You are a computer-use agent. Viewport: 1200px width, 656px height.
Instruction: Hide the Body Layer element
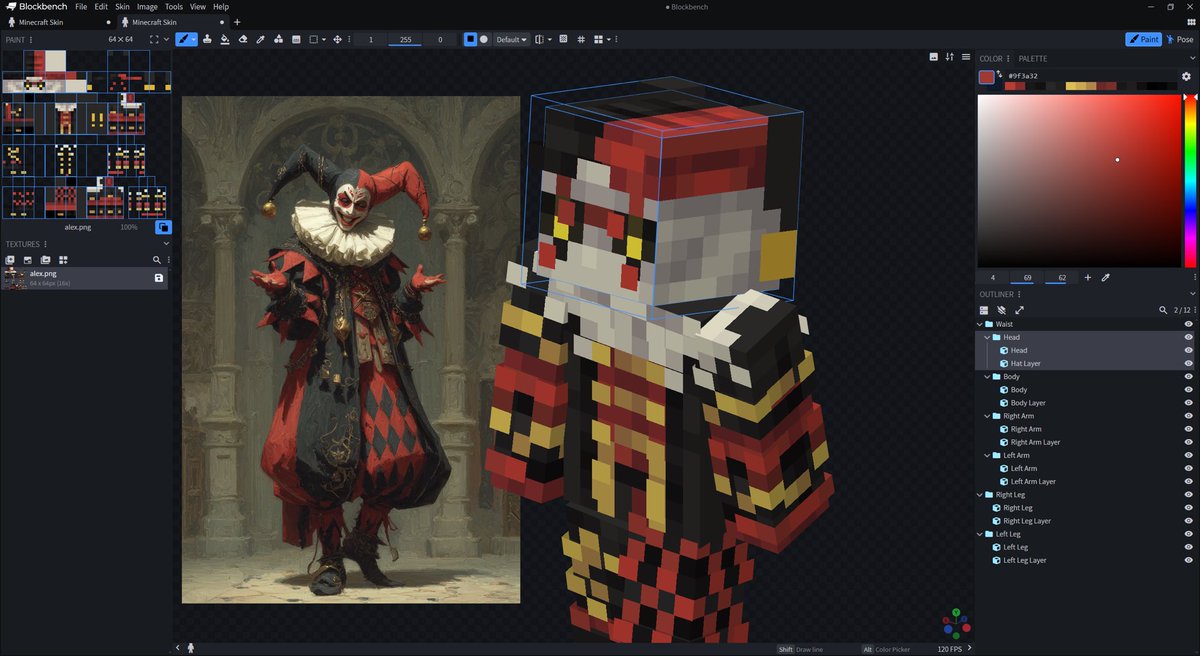point(1189,403)
